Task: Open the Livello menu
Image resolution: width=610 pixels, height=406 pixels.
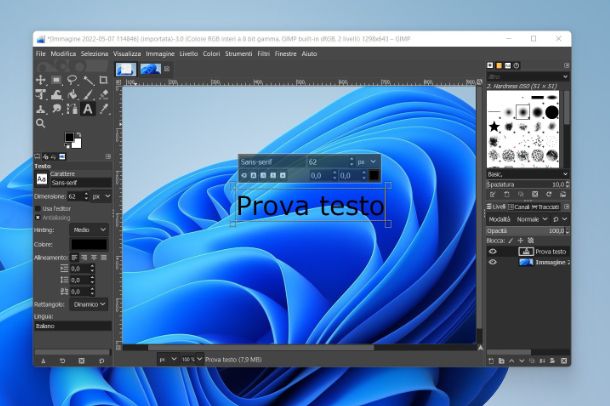Action: pyautogui.click(x=189, y=54)
